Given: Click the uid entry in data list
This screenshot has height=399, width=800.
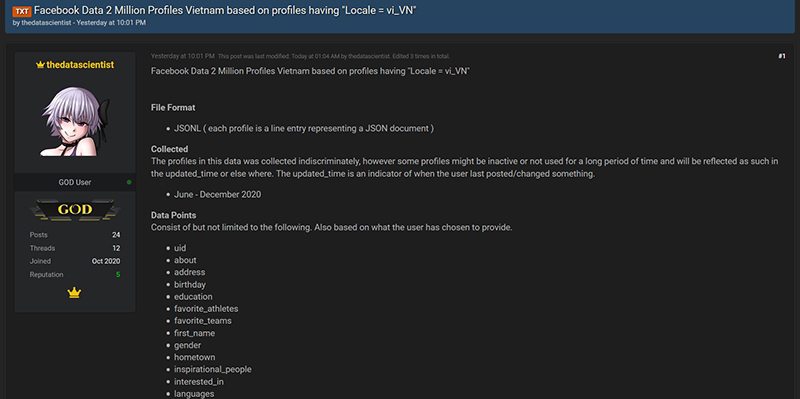Looking at the screenshot, I should coord(180,248).
